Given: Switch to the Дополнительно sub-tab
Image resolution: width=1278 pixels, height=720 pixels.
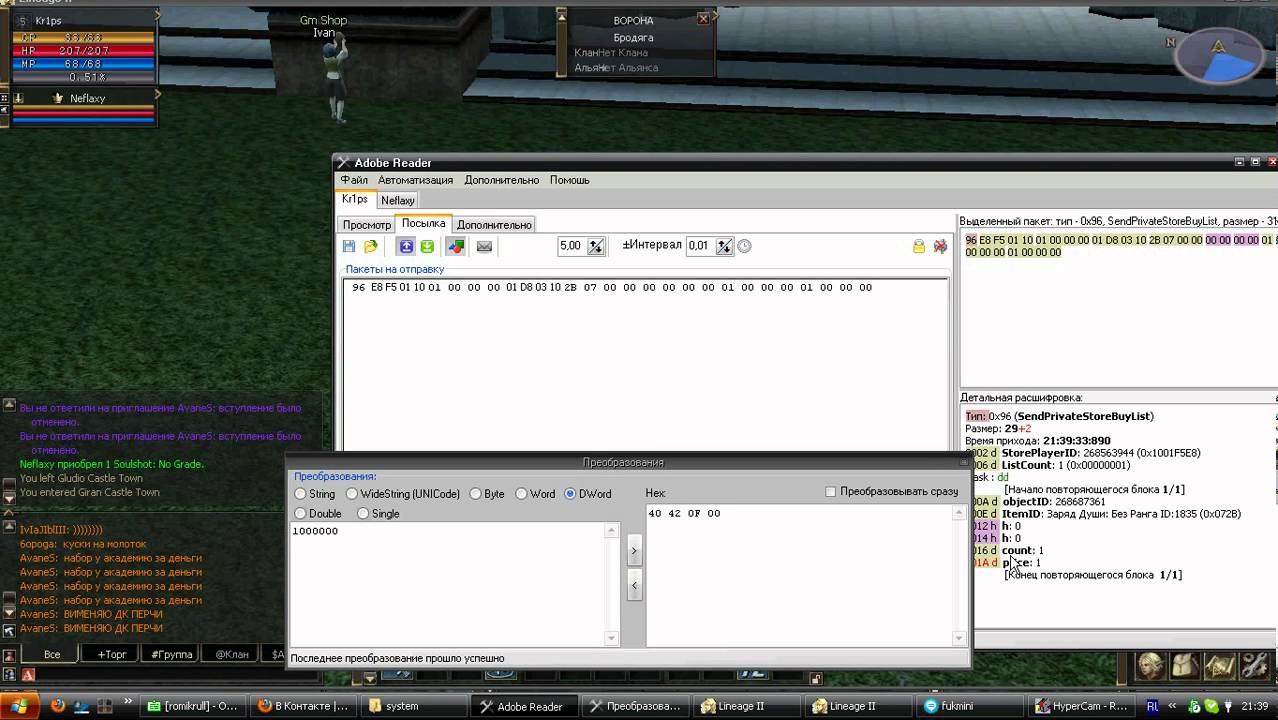Looking at the screenshot, I should pos(494,225).
